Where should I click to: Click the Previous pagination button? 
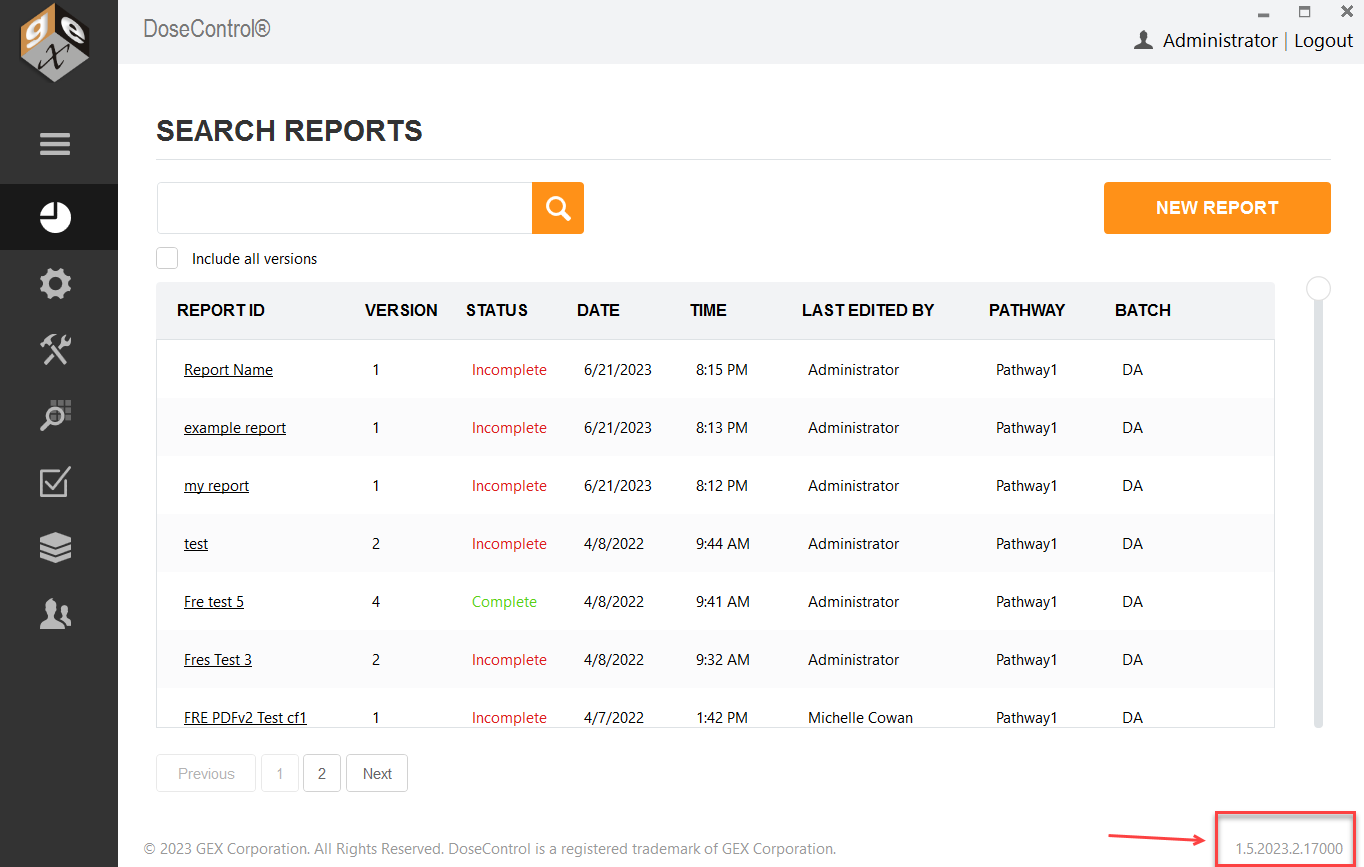(206, 773)
